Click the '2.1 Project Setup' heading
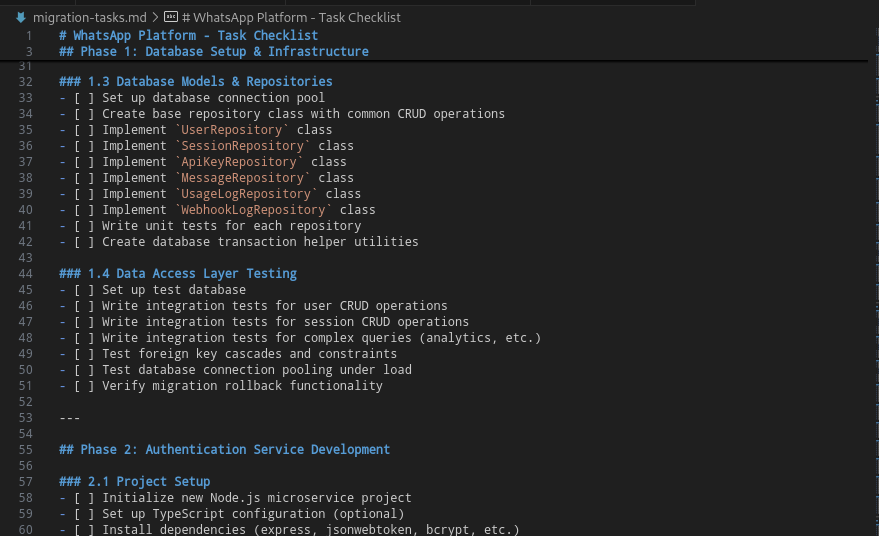 (149, 482)
